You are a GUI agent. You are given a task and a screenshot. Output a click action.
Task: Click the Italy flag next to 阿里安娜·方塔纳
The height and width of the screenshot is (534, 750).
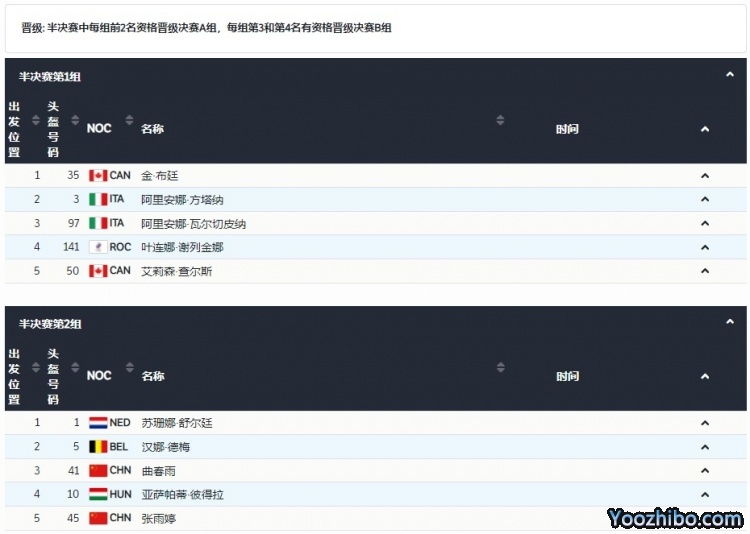tap(98, 199)
